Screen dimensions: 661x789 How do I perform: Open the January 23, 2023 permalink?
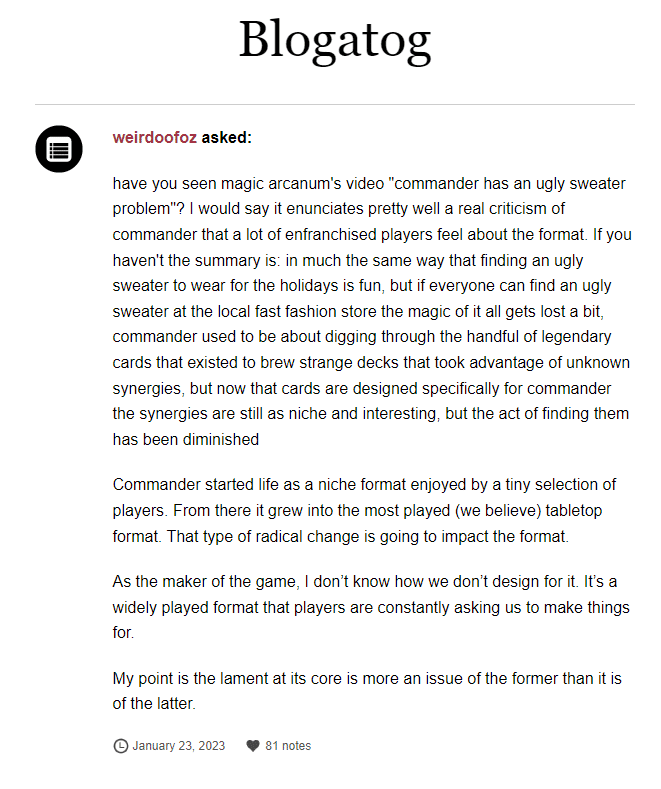(x=178, y=745)
